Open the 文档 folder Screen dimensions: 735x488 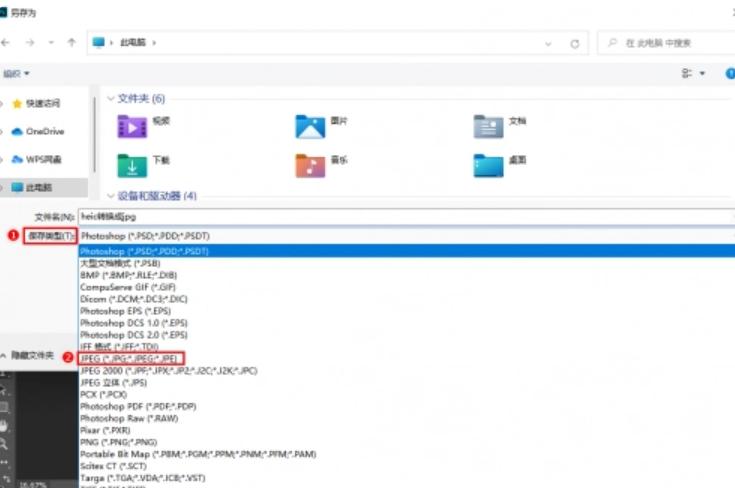point(500,126)
